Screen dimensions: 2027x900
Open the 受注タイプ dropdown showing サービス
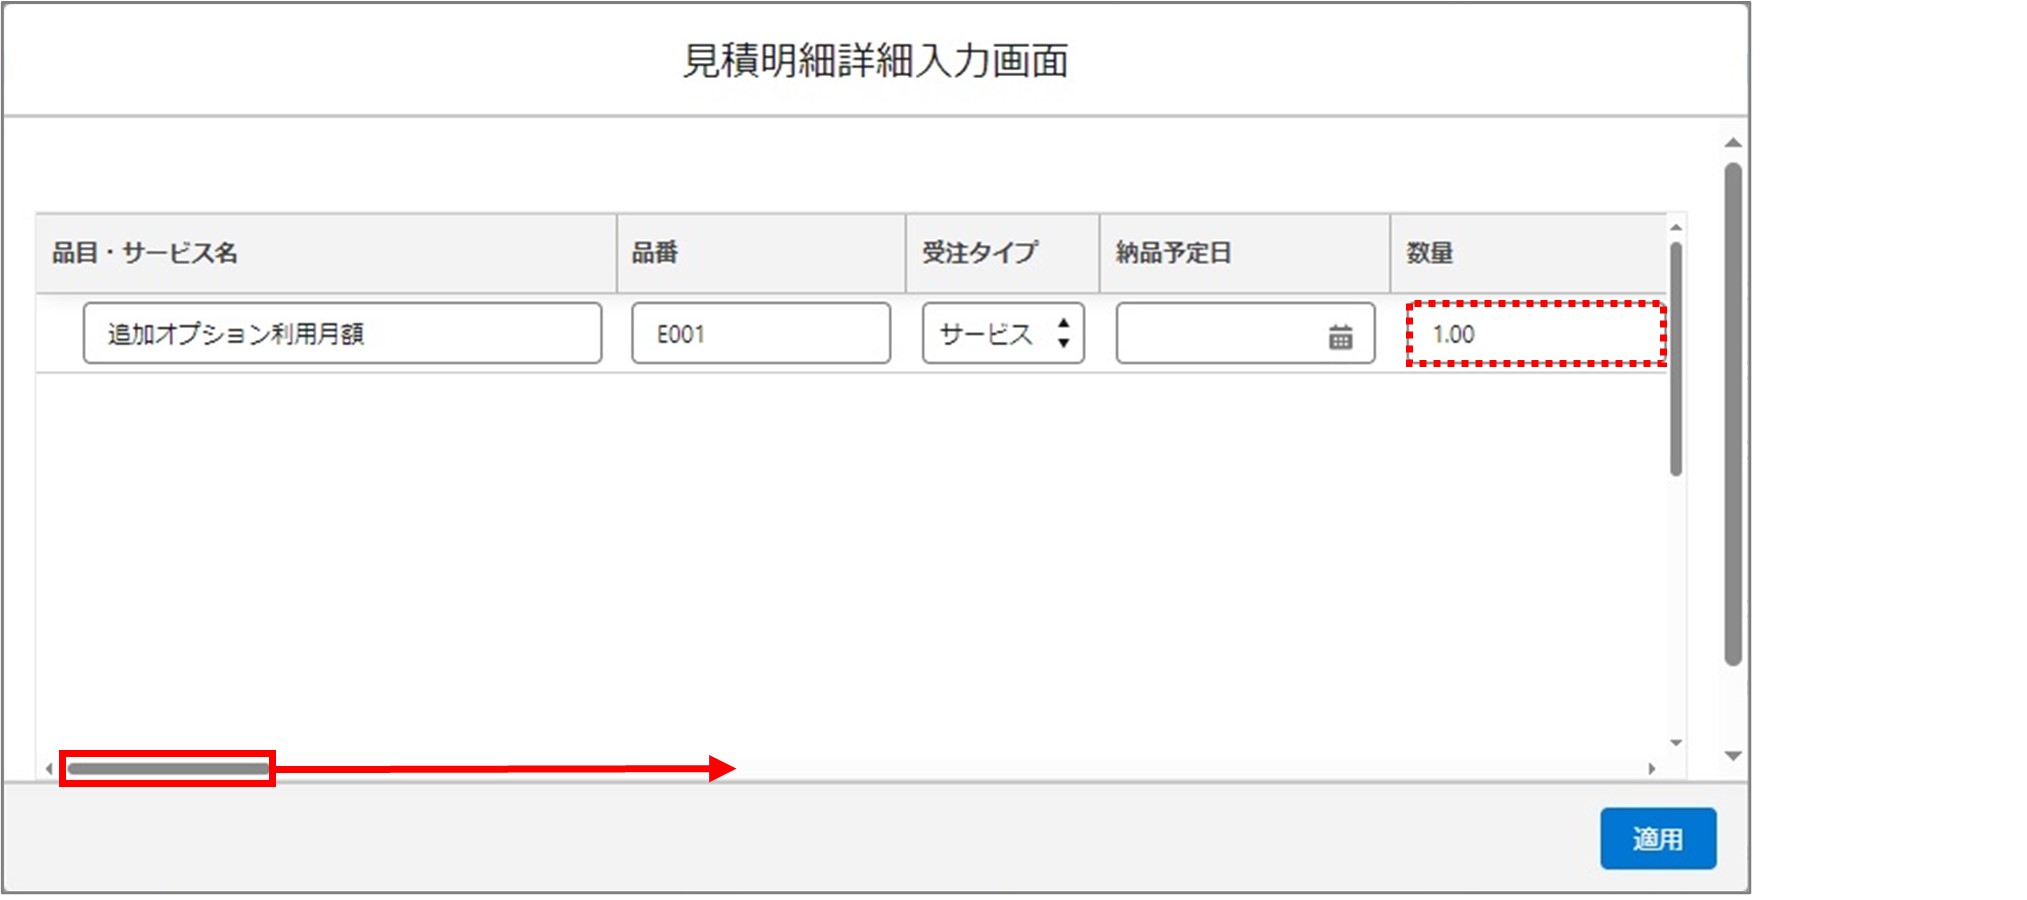1002,334
